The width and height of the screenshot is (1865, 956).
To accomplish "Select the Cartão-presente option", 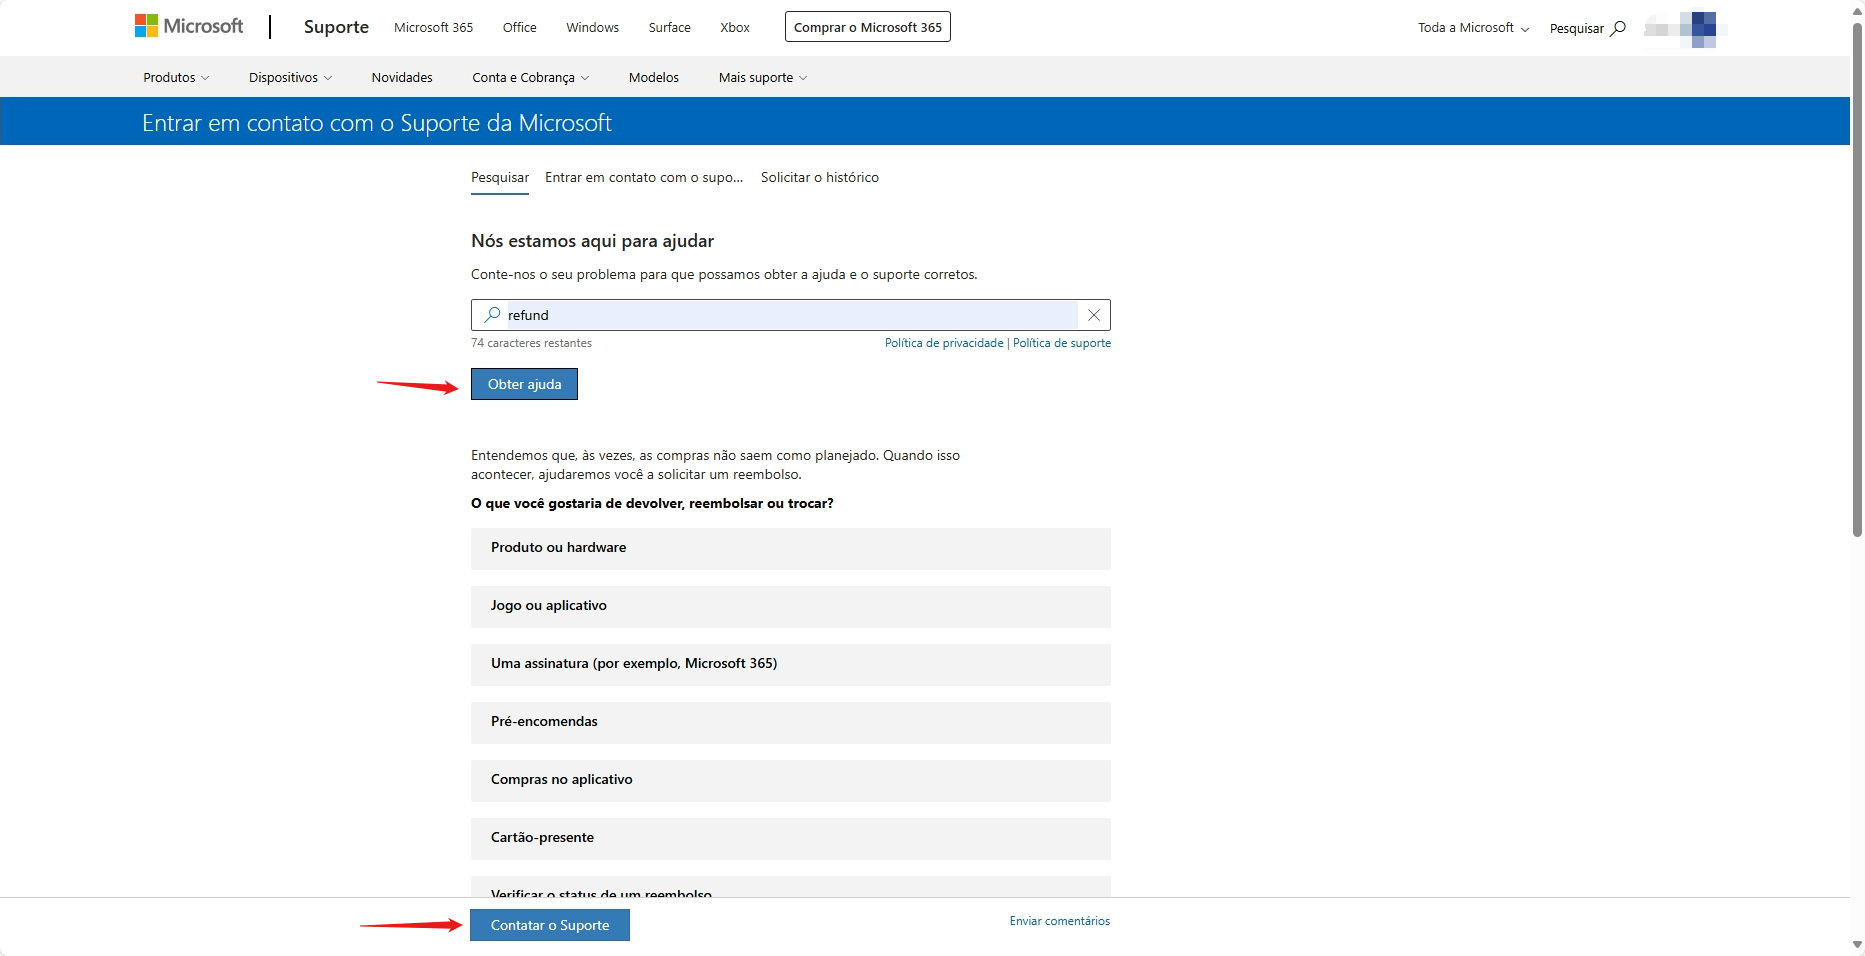I will pyautogui.click(x=789, y=839).
